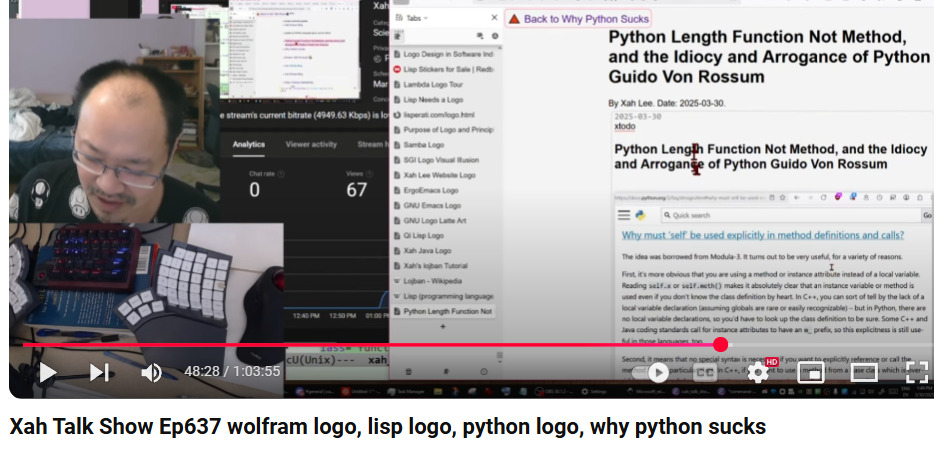Click the By Xah Lee date line
Viewport: 934px width, 452px height.
[x=667, y=103]
